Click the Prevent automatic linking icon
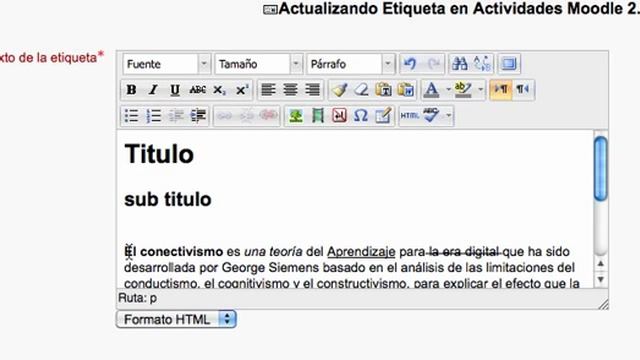 (x=269, y=116)
